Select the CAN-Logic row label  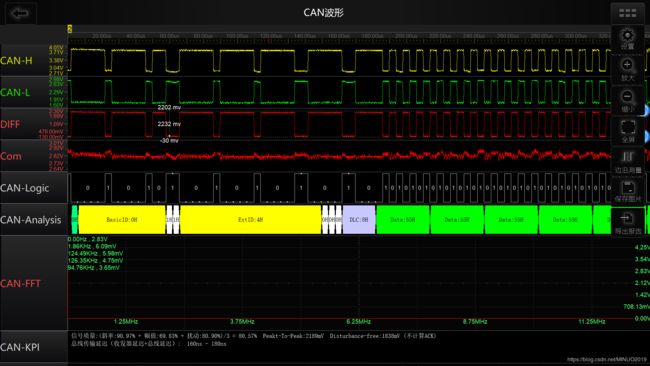25,188
